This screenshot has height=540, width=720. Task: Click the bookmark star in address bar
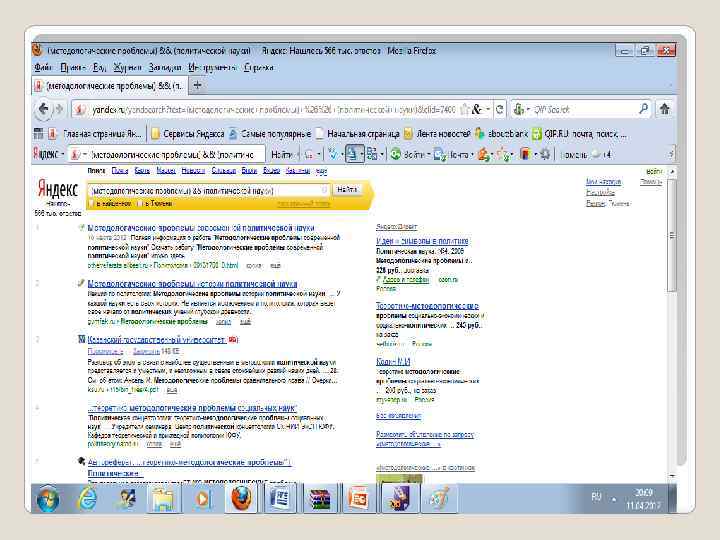tap(465, 109)
